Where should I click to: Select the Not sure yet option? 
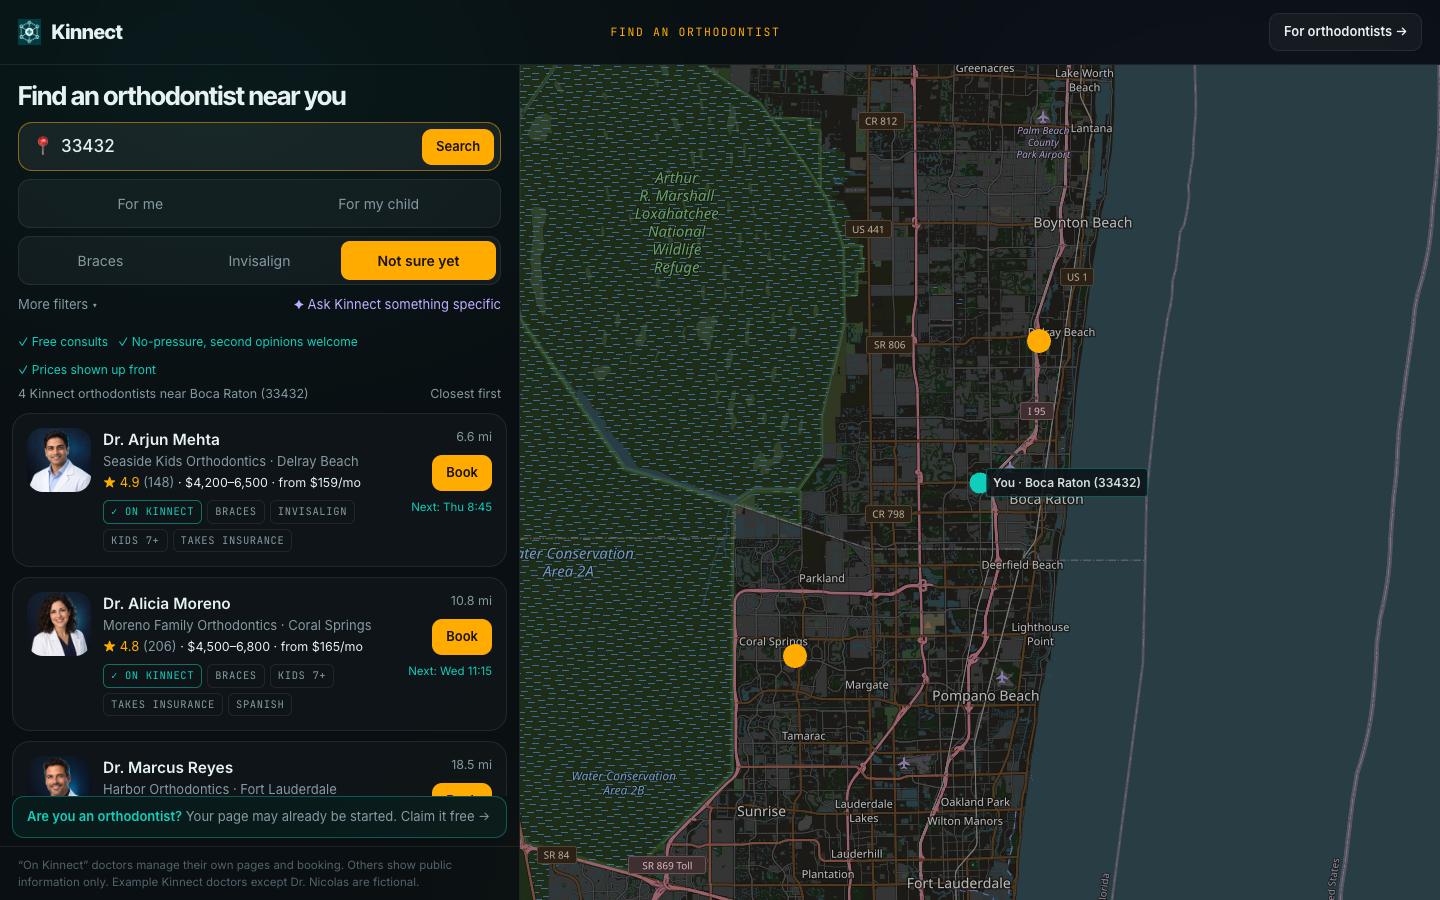[418, 261]
